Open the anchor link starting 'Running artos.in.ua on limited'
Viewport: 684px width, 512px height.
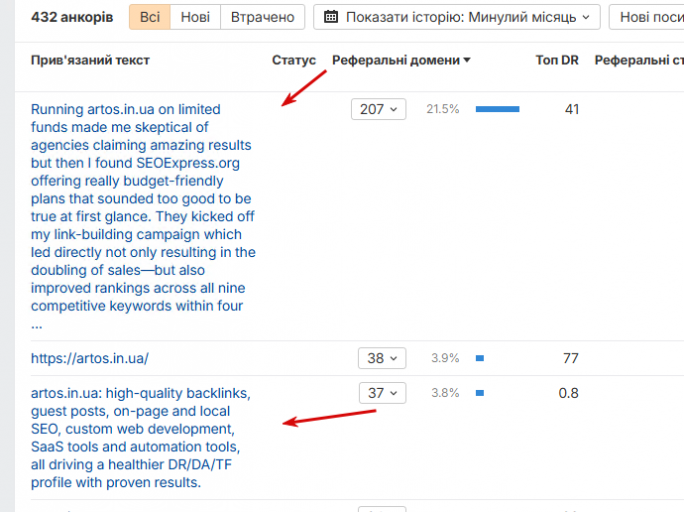143,216
